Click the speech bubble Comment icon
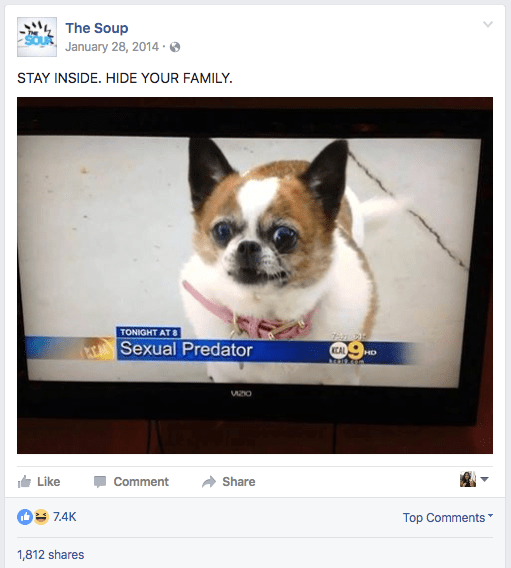This screenshot has height=568, width=511. 100,482
